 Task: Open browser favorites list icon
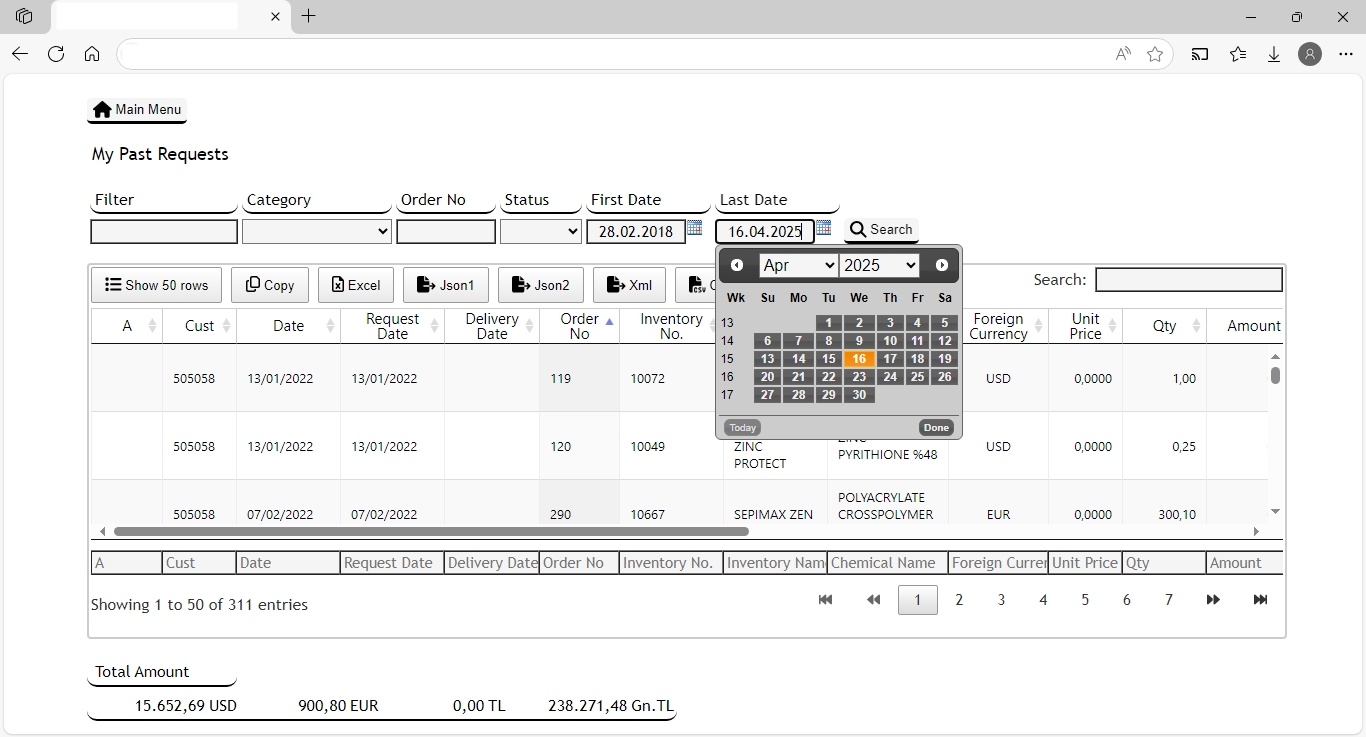(x=1238, y=54)
